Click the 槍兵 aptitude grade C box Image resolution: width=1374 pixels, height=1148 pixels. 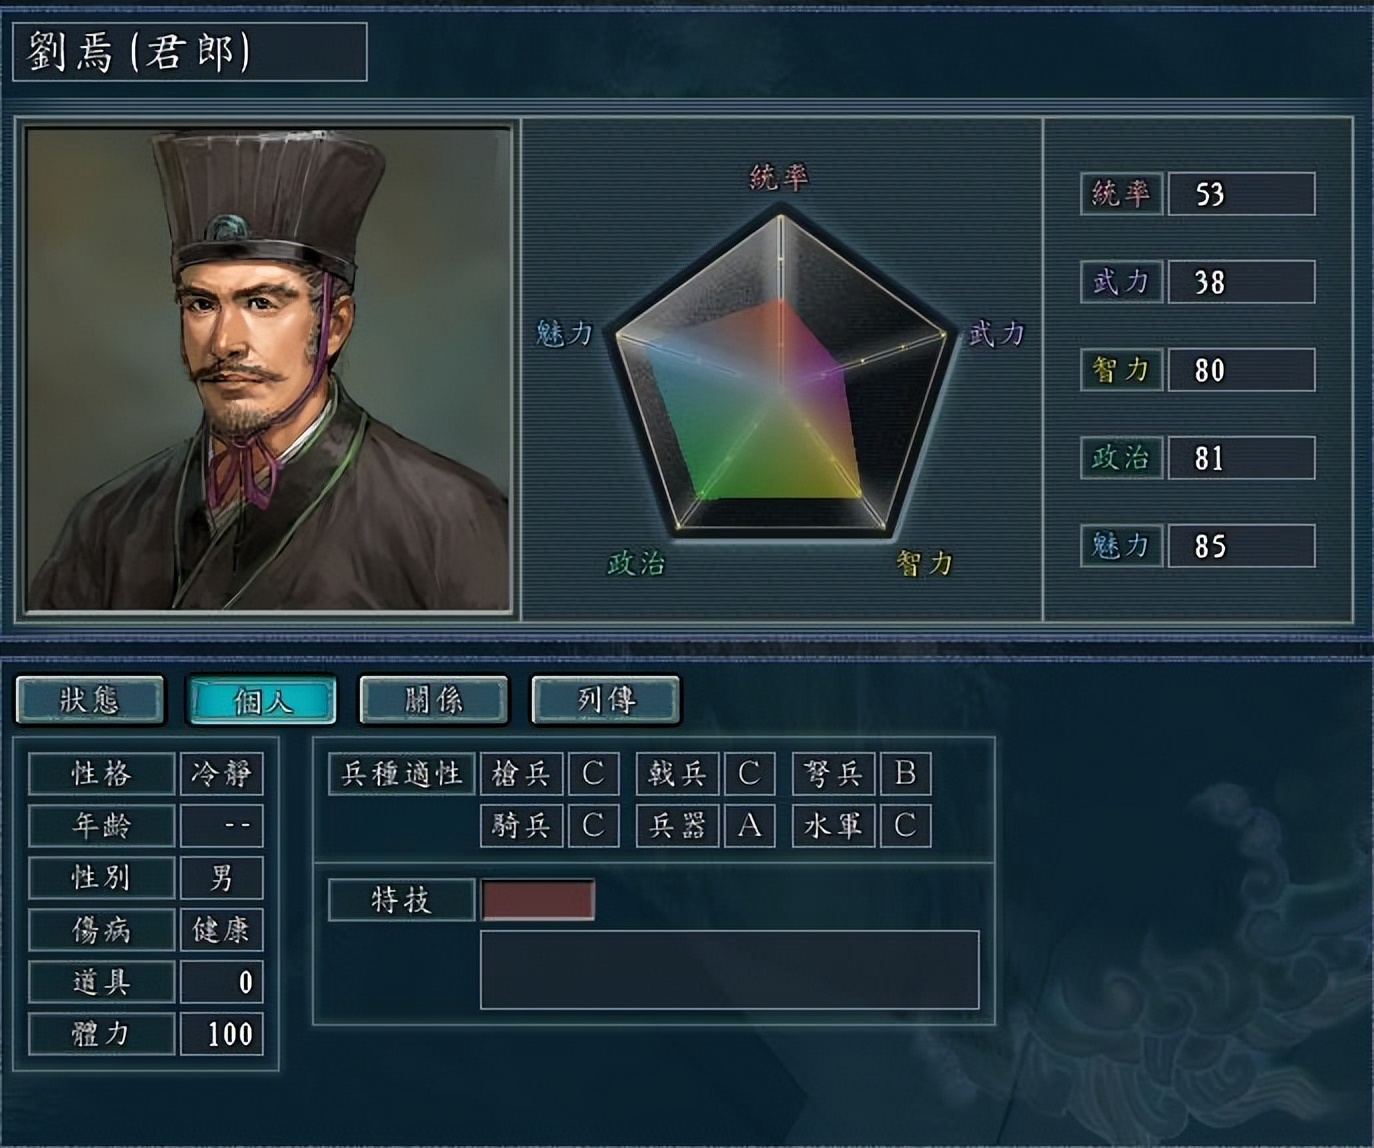pos(593,774)
